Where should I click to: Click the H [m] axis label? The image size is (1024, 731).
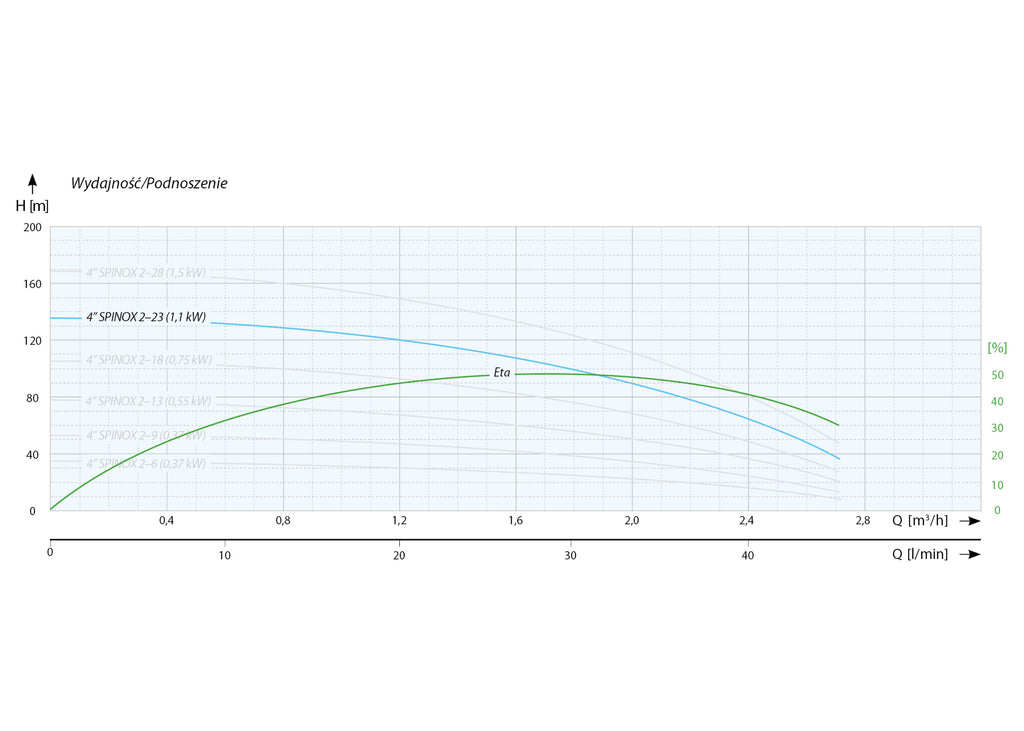[x=32, y=206]
